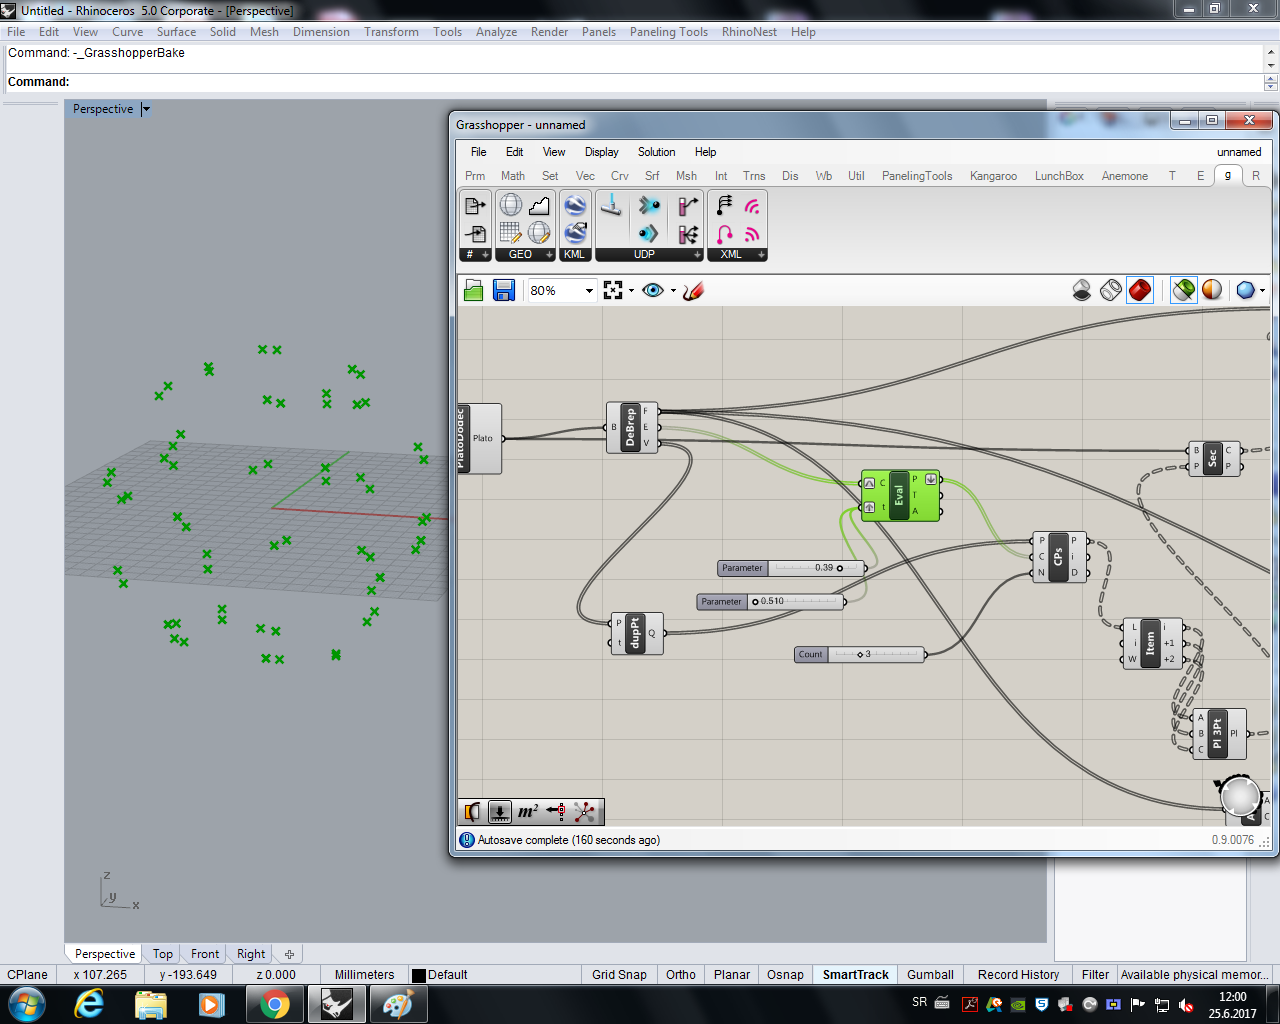Open Rhino's Paneling Tools menu
Screen dimensions: 1280x1024
[x=669, y=32]
